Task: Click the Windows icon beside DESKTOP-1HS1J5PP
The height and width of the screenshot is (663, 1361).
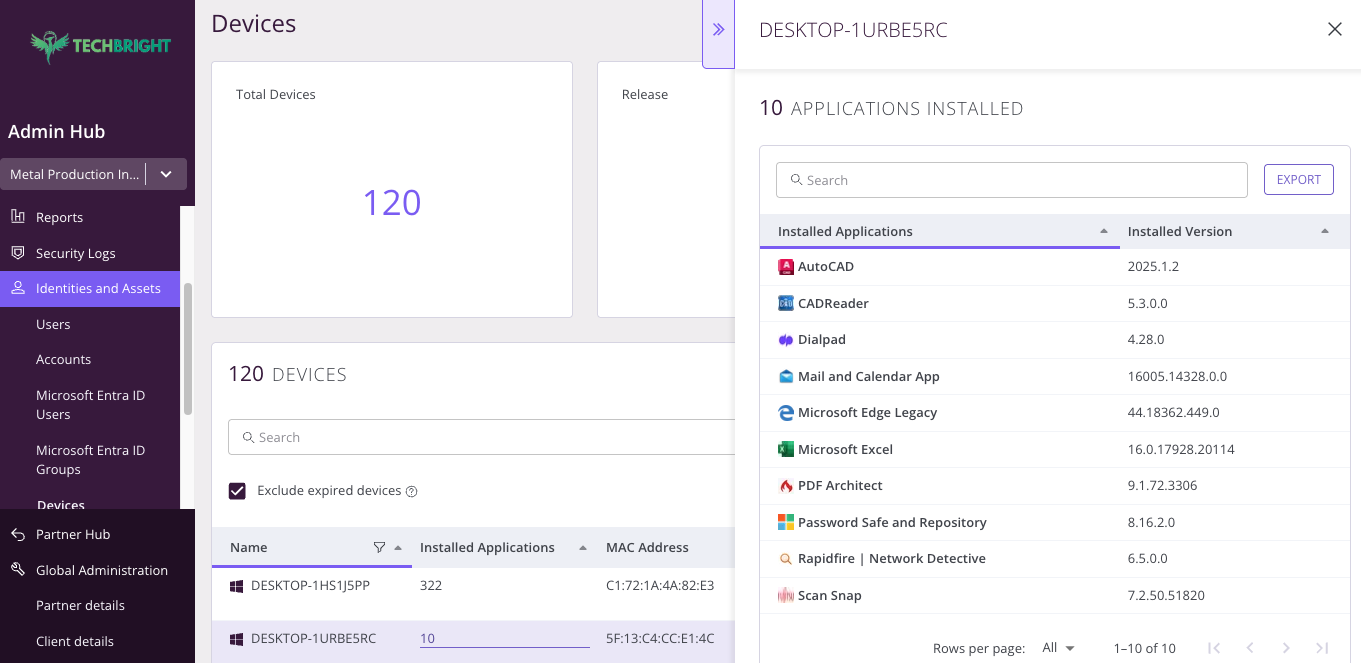Action: pos(237,586)
